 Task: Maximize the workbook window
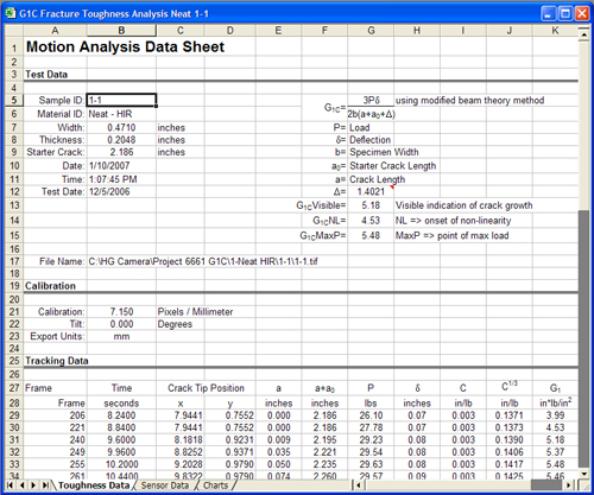point(565,14)
